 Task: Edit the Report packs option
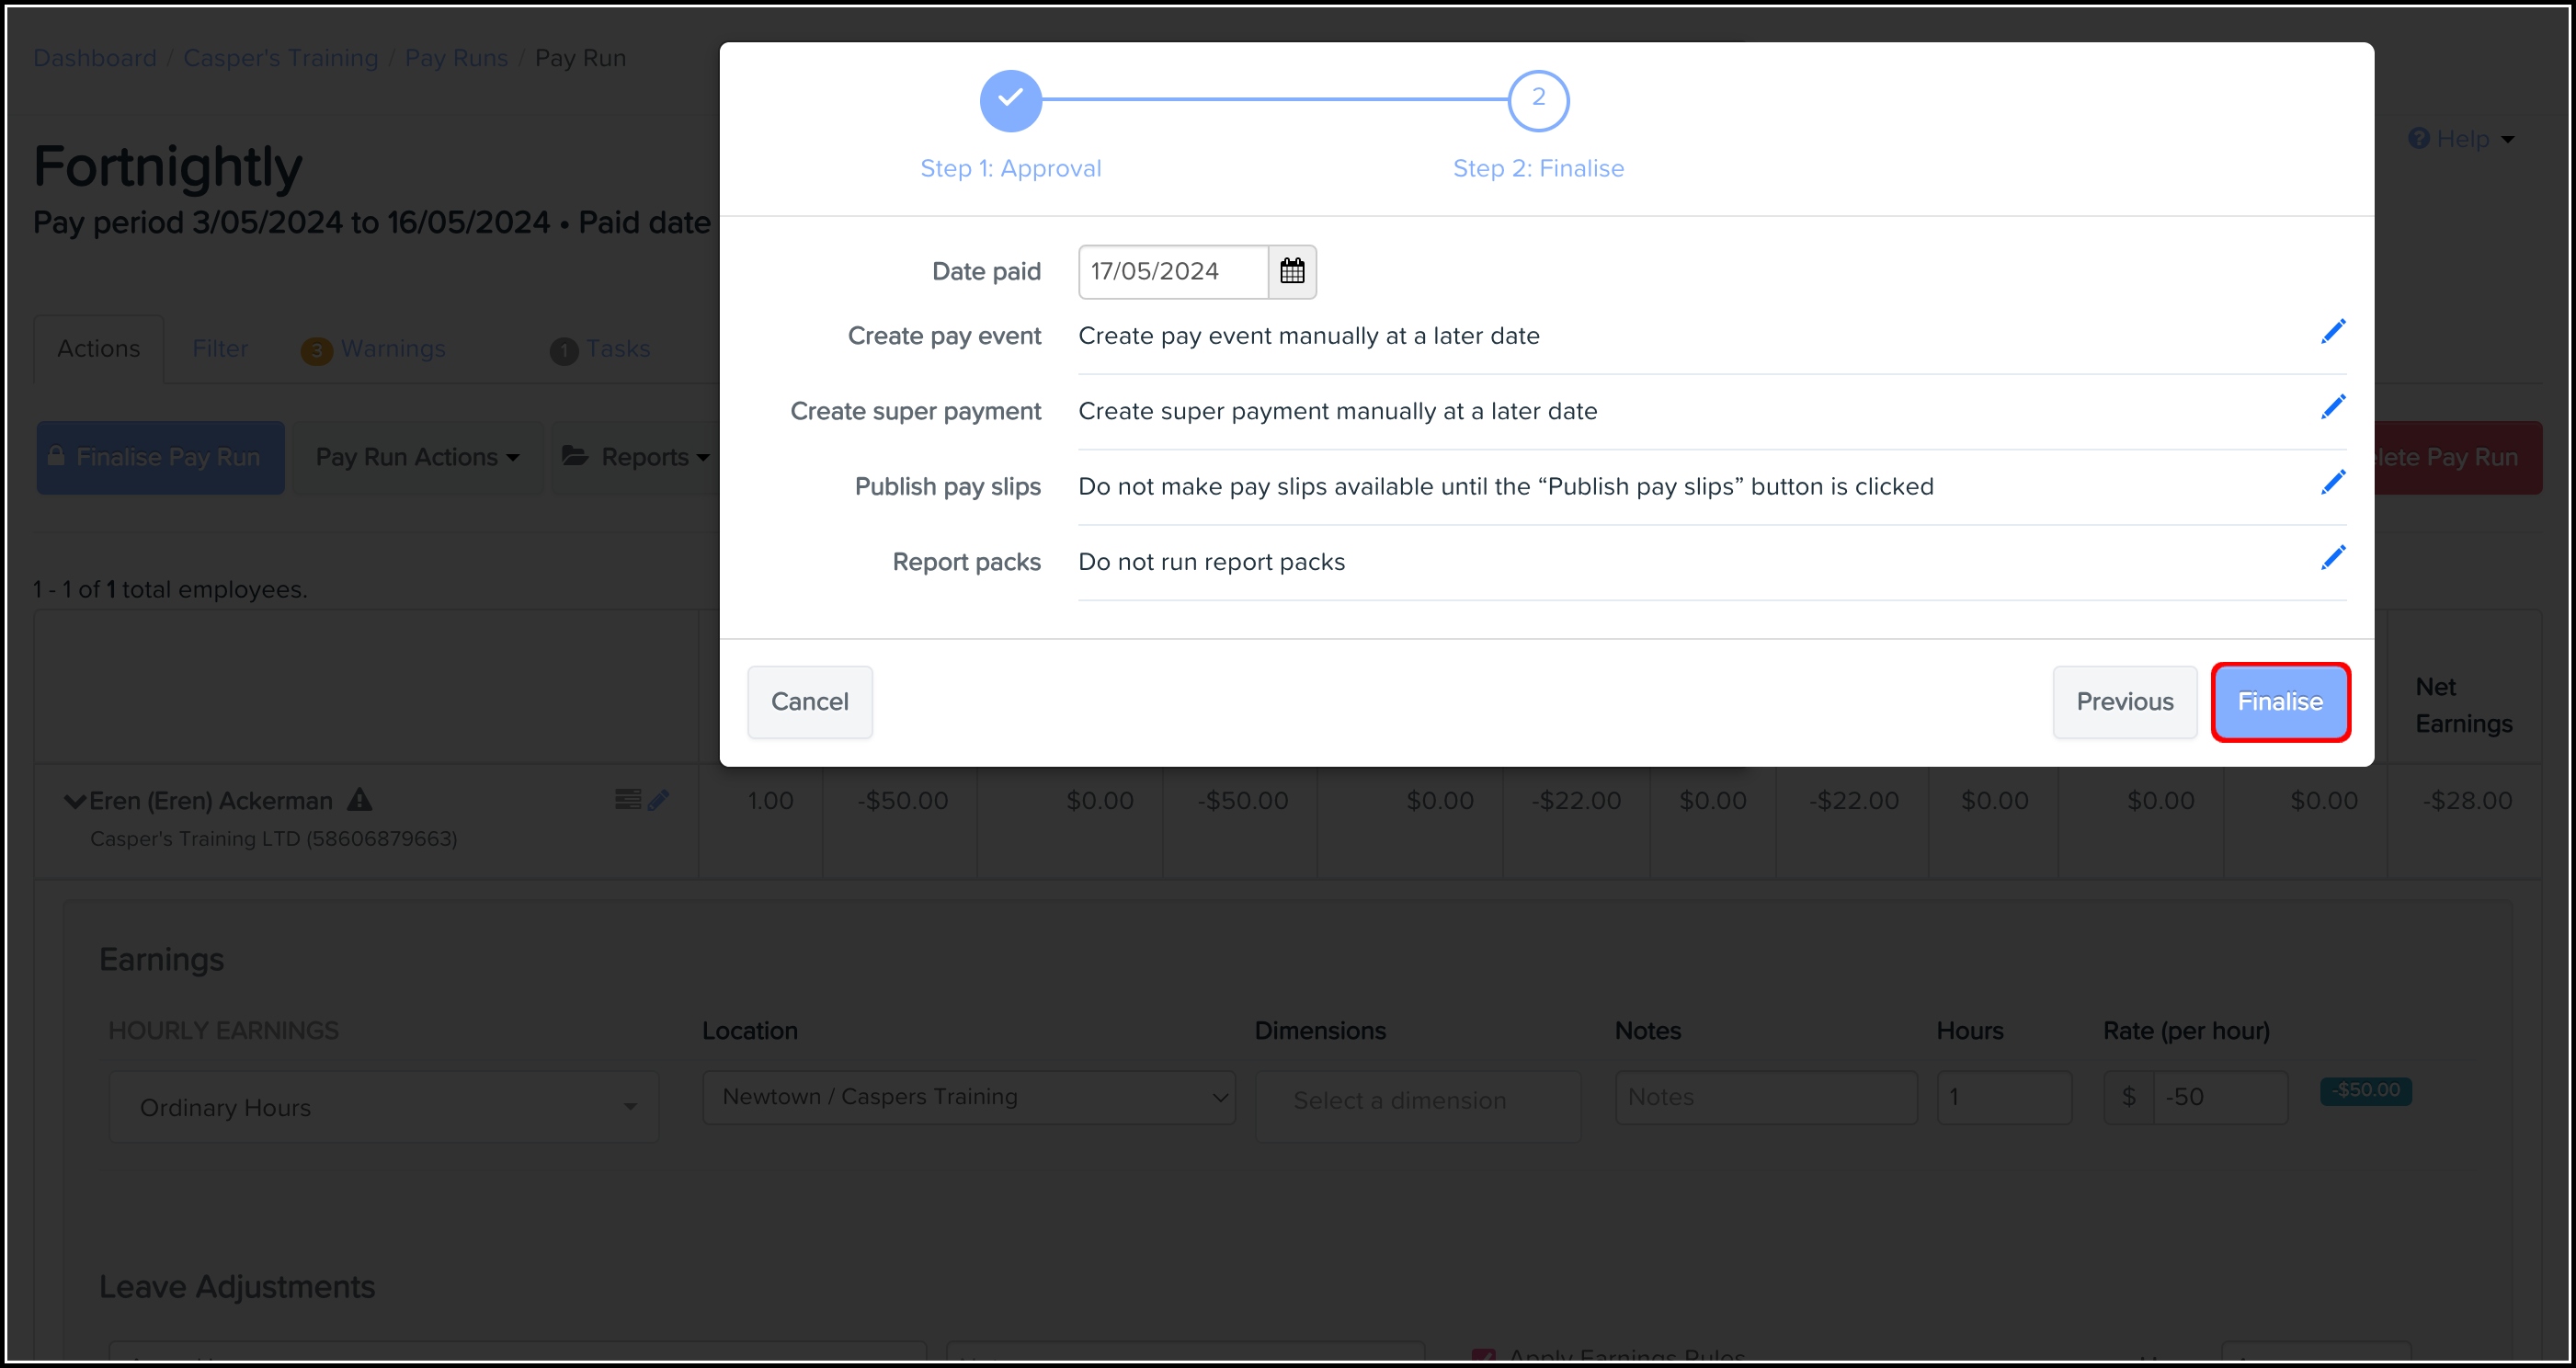pos(2333,558)
